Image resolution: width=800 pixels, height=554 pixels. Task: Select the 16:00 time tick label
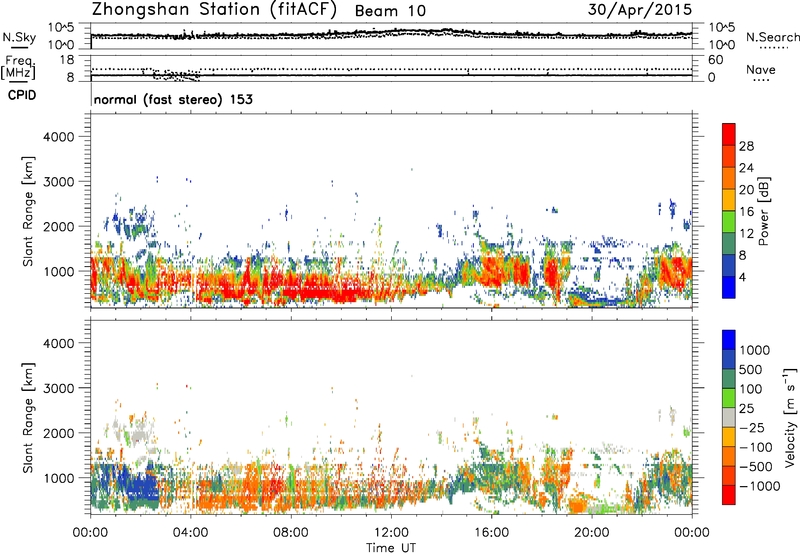tap(491, 533)
